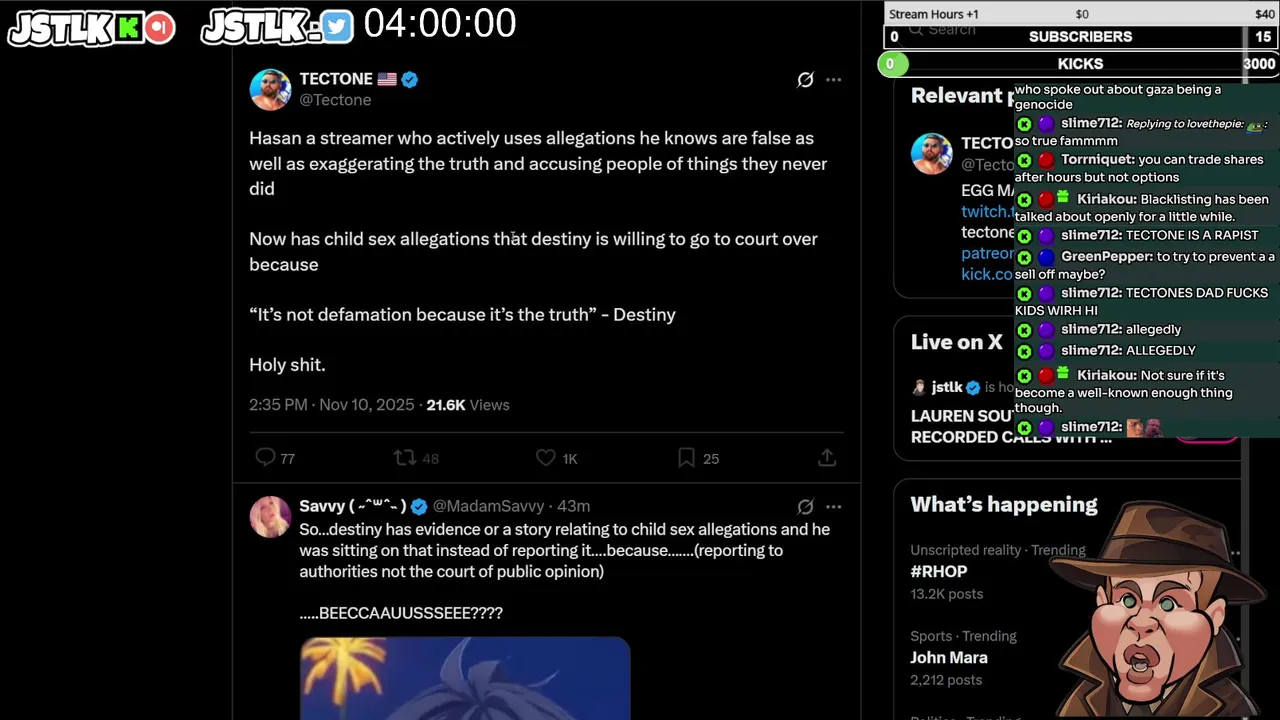Screen dimensions: 1280x720
Task: Click the Kick logo in the JSTLK overlay
Action: (128, 28)
